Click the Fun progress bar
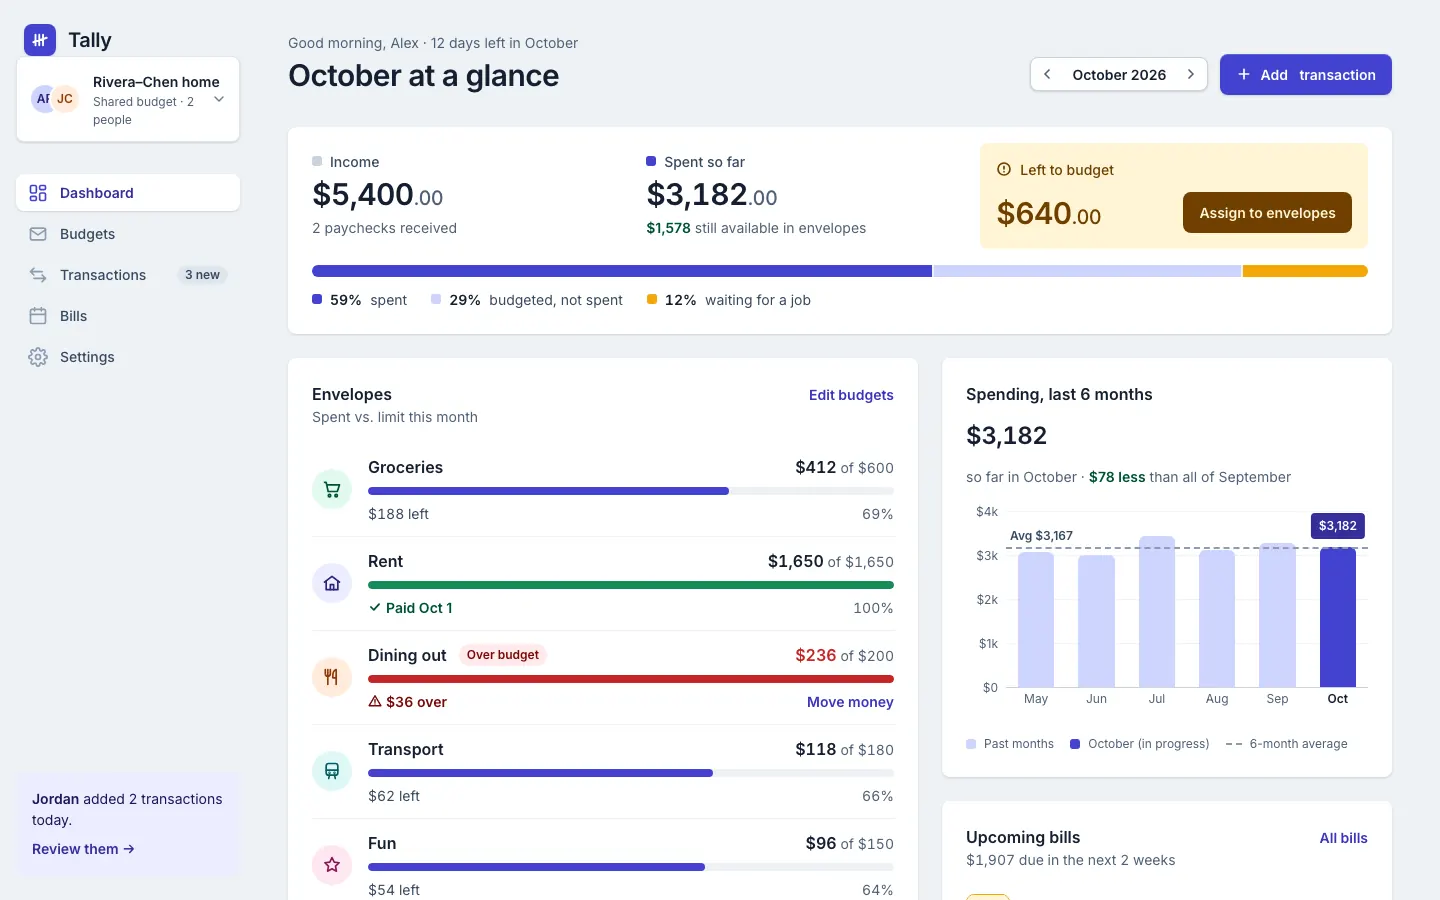The width and height of the screenshot is (1440, 900). point(631,867)
